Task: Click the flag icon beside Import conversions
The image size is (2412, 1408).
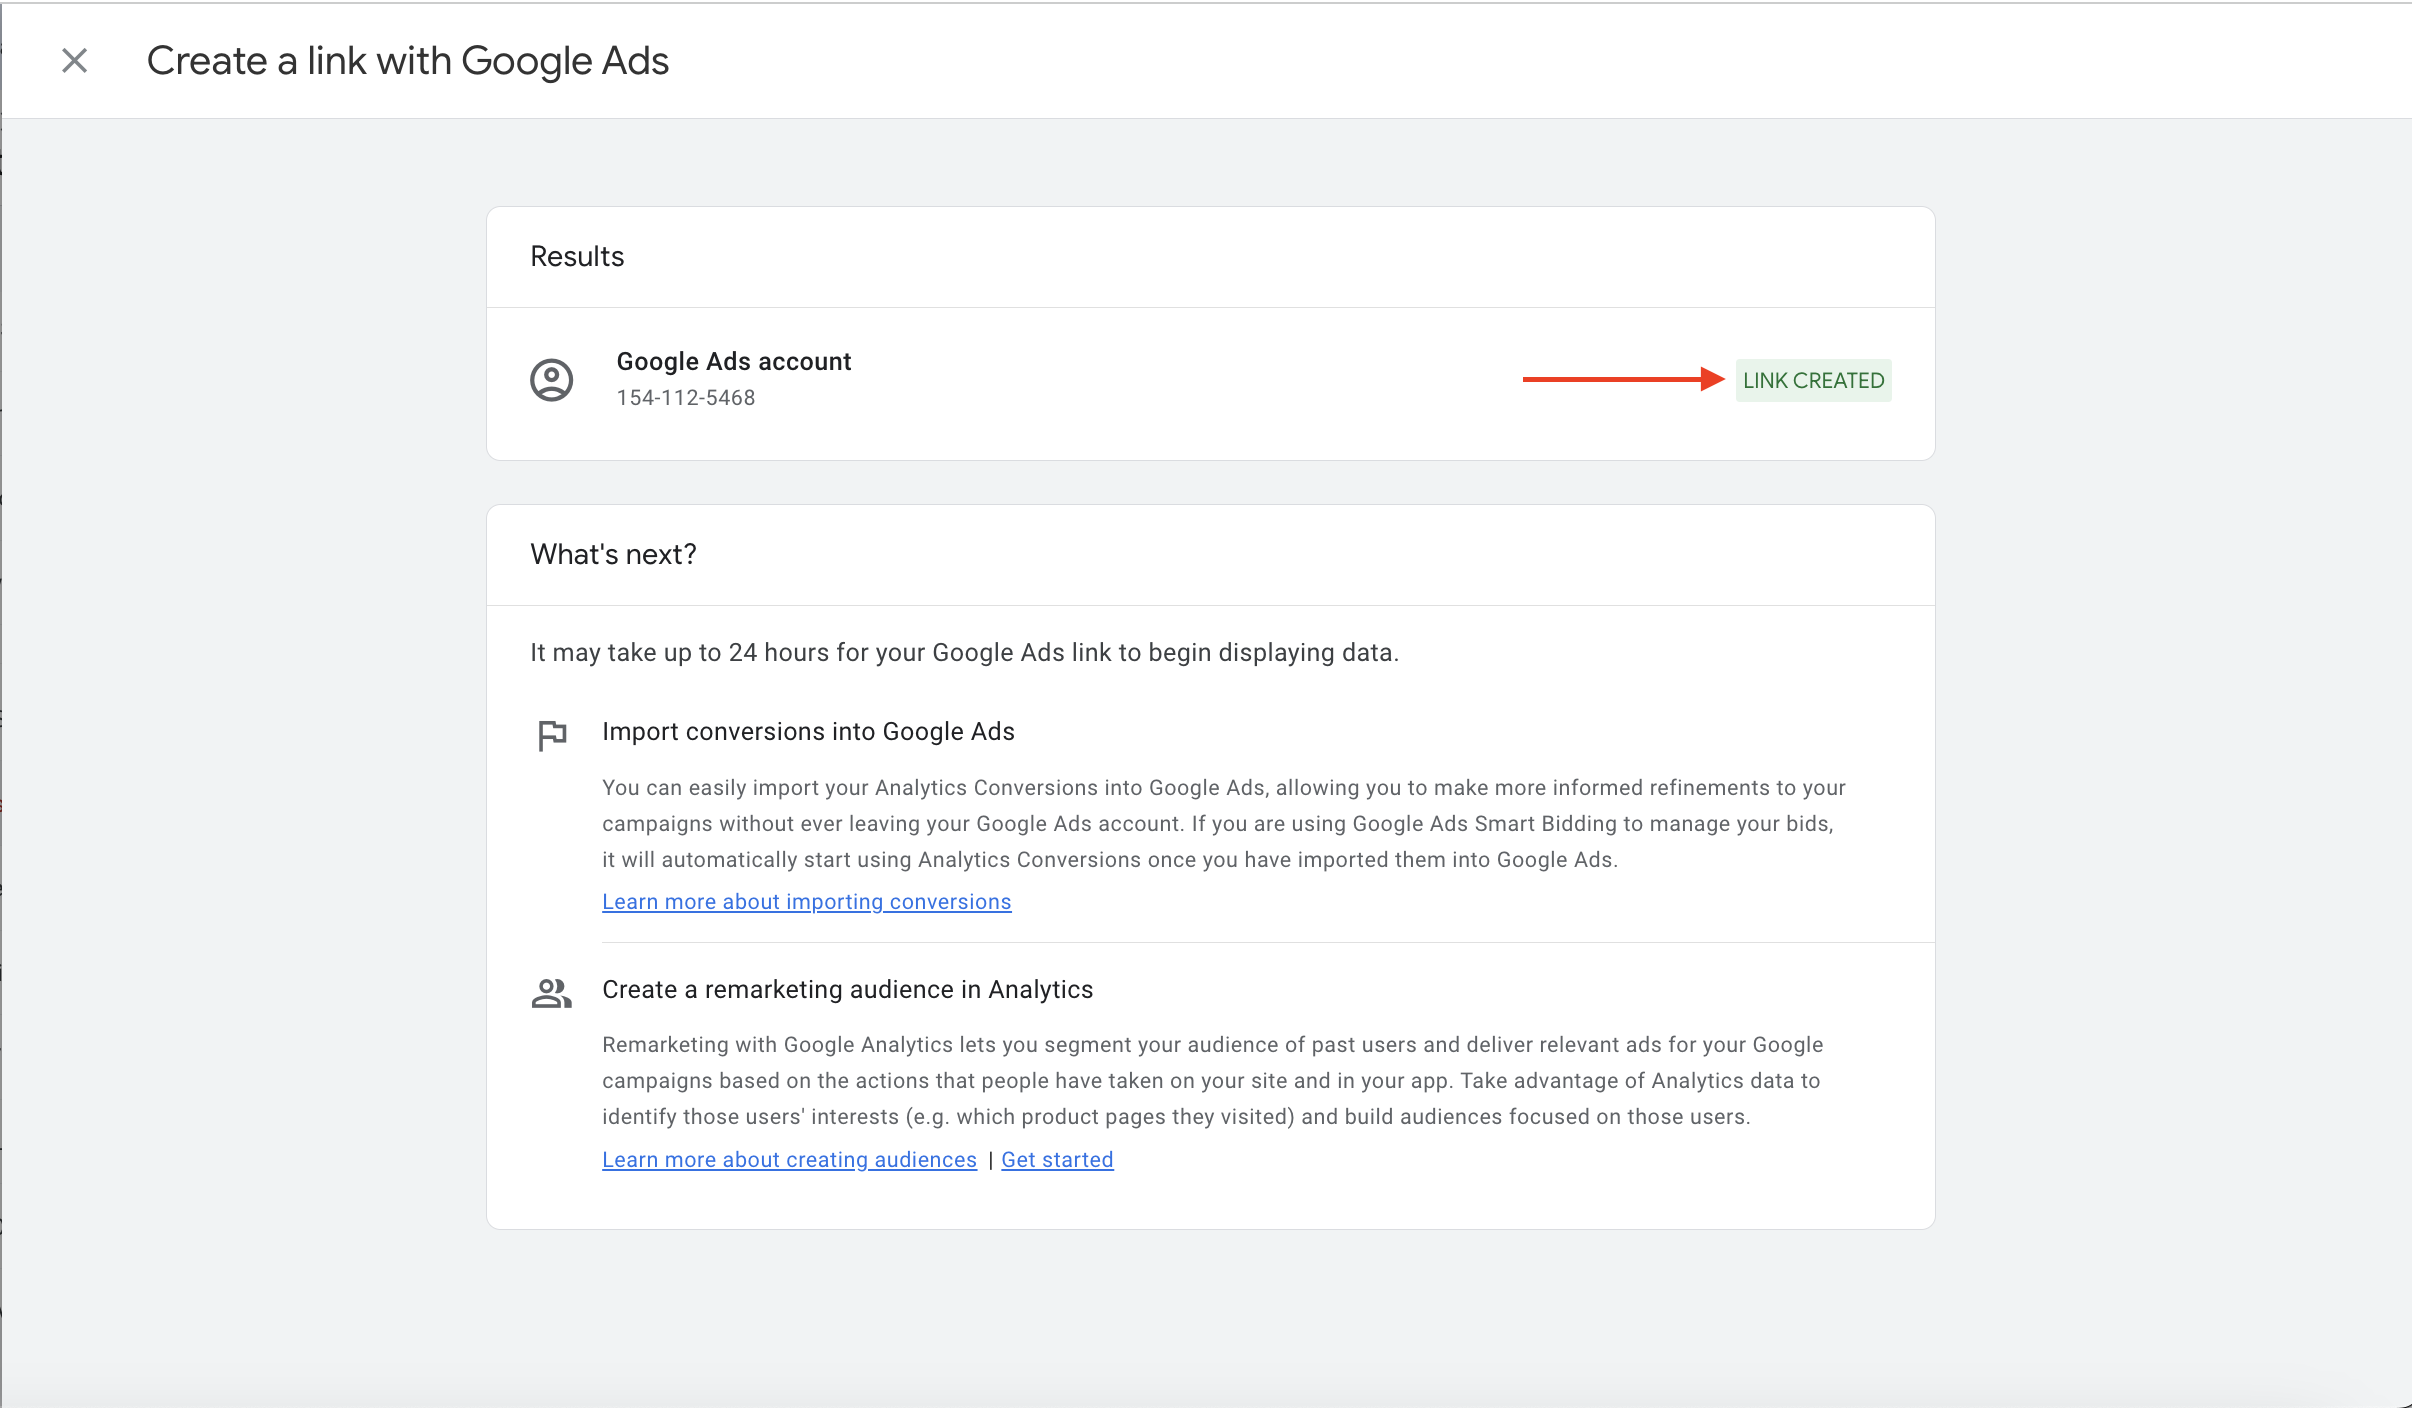Action: pos(552,736)
